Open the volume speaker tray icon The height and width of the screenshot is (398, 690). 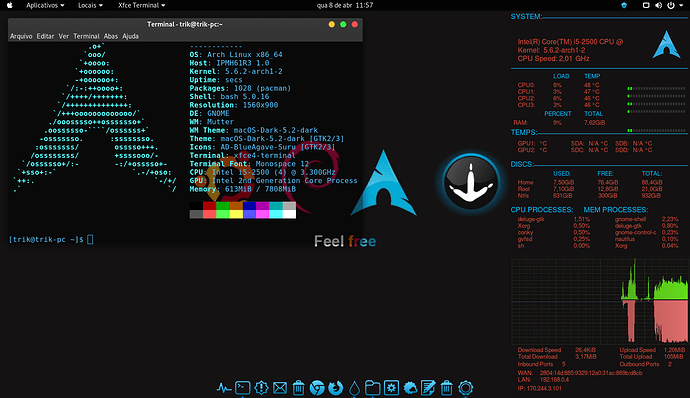658,5
